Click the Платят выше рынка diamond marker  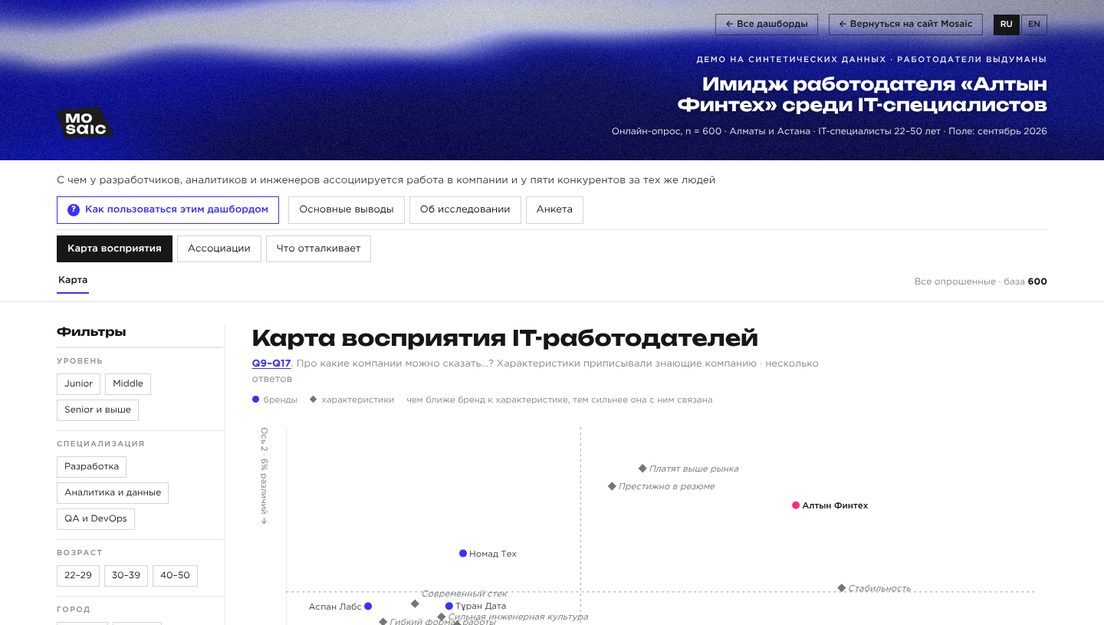coord(642,468)
